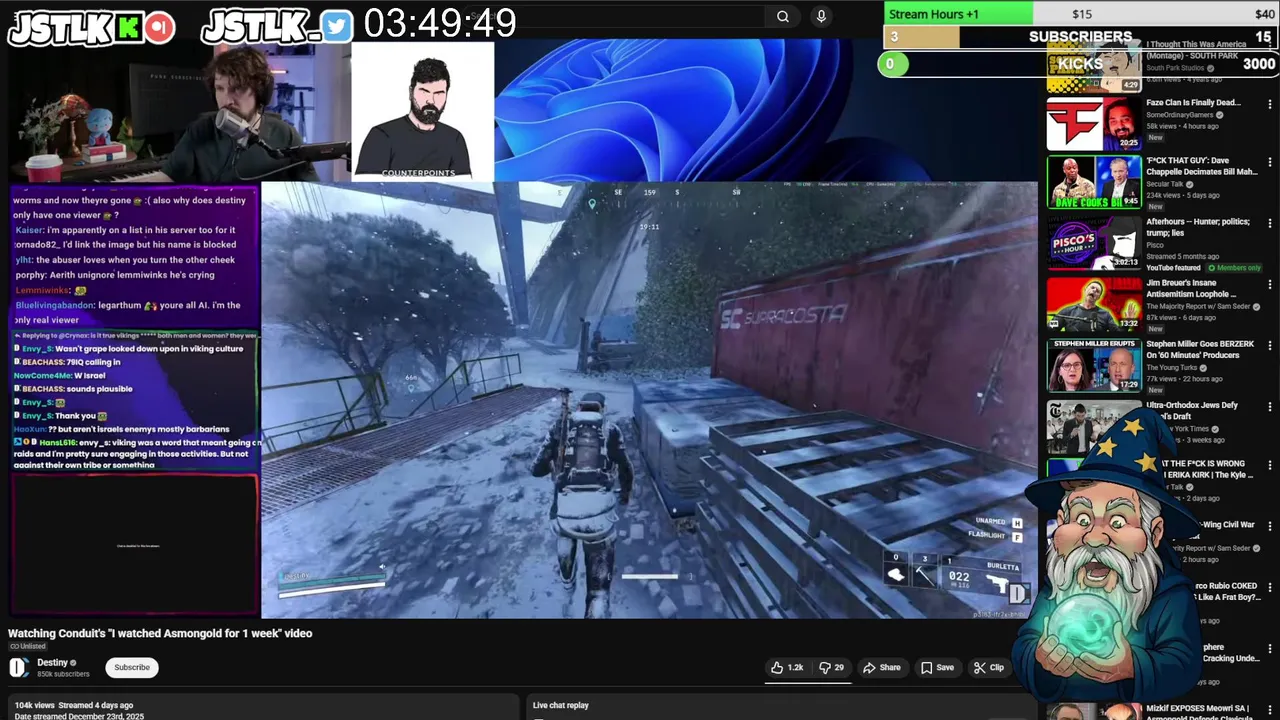Screen dimensions: 1280x720
Task: Subscribe to the Destiny channel
Action: [x=132, y=667]
